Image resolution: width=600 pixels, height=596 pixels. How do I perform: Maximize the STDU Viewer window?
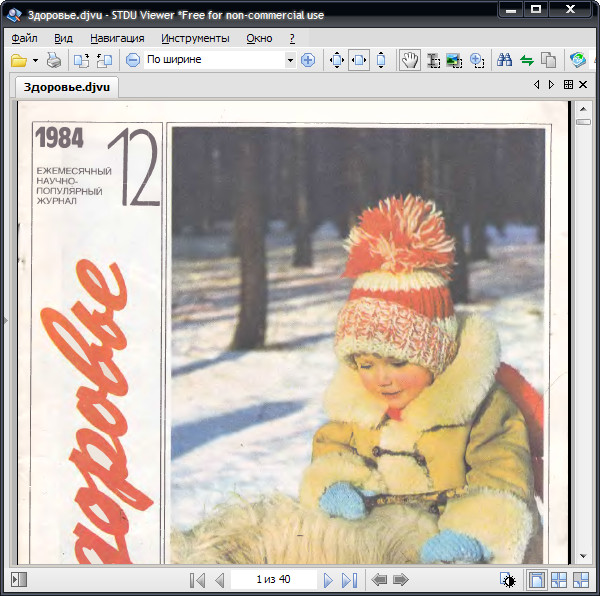coord(536,9)
